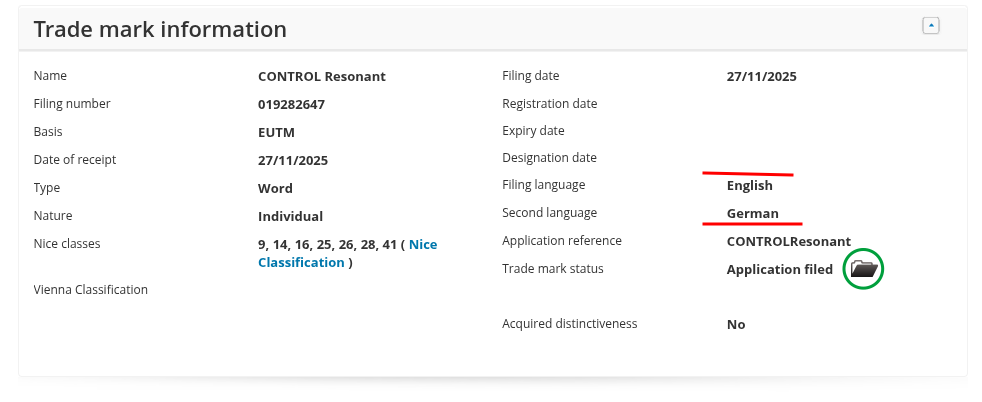Select the Word type value
The image size is (982, 402).
click(275, 188)
